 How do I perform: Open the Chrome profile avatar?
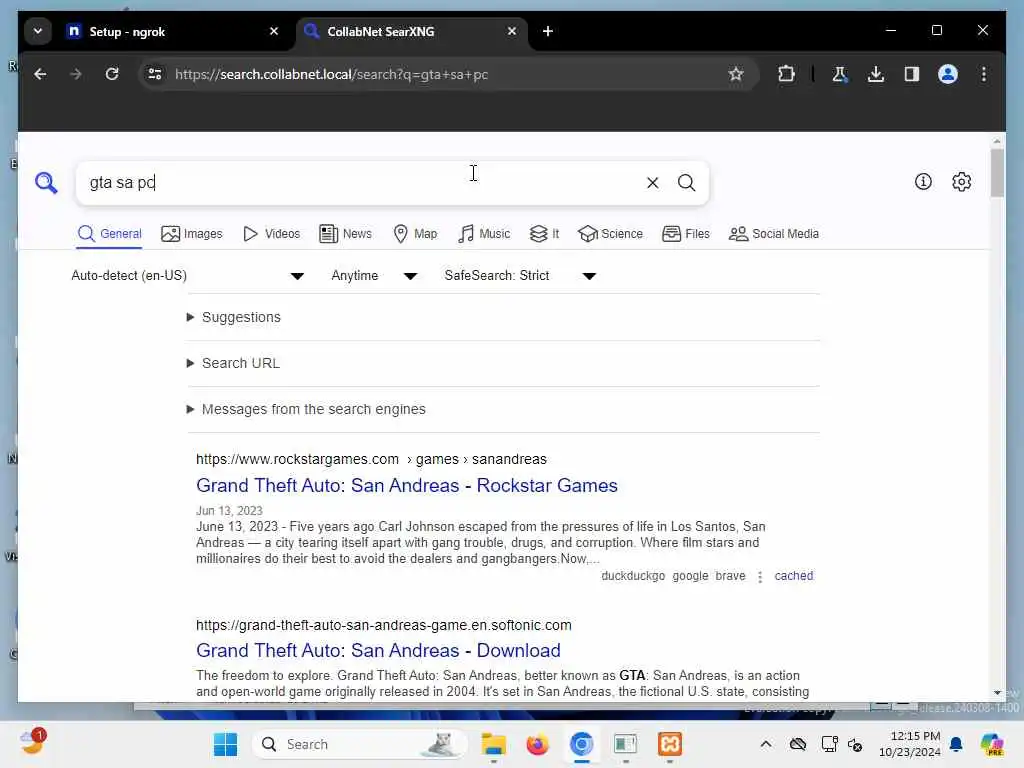tap(948, 74)
